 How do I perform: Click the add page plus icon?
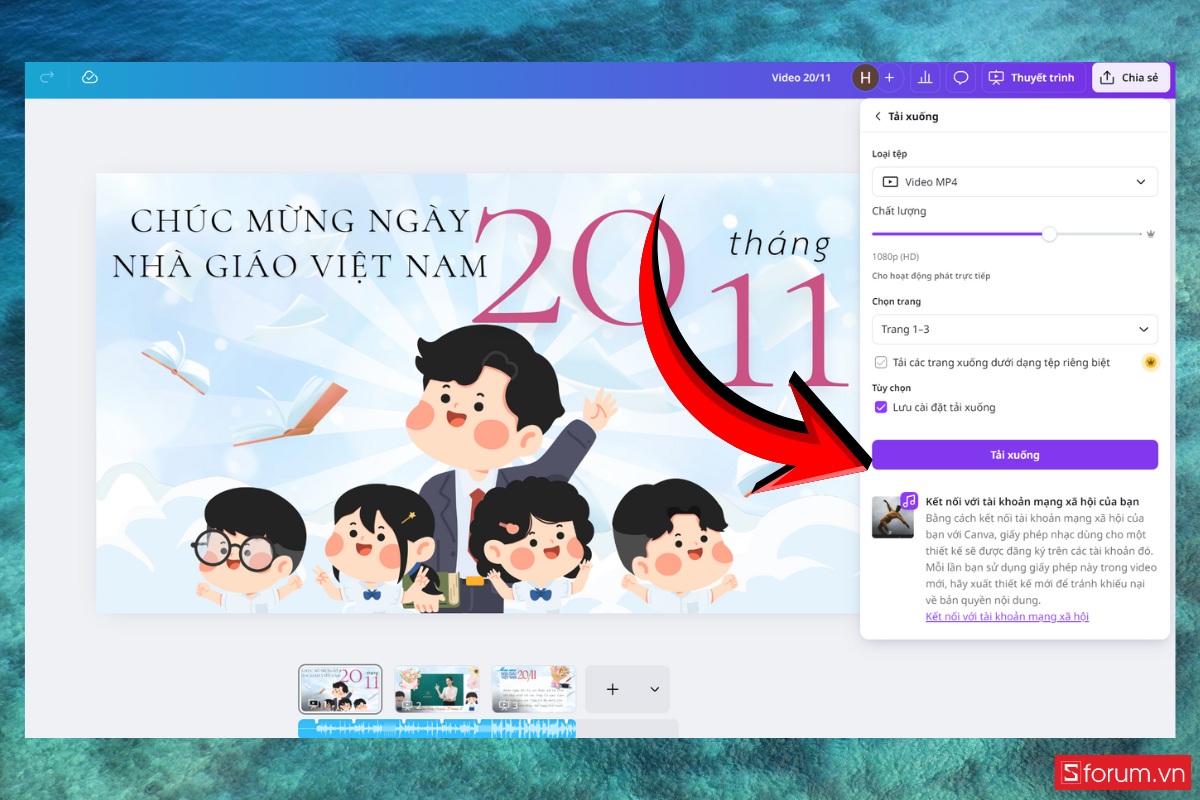[x=612, y=689]
